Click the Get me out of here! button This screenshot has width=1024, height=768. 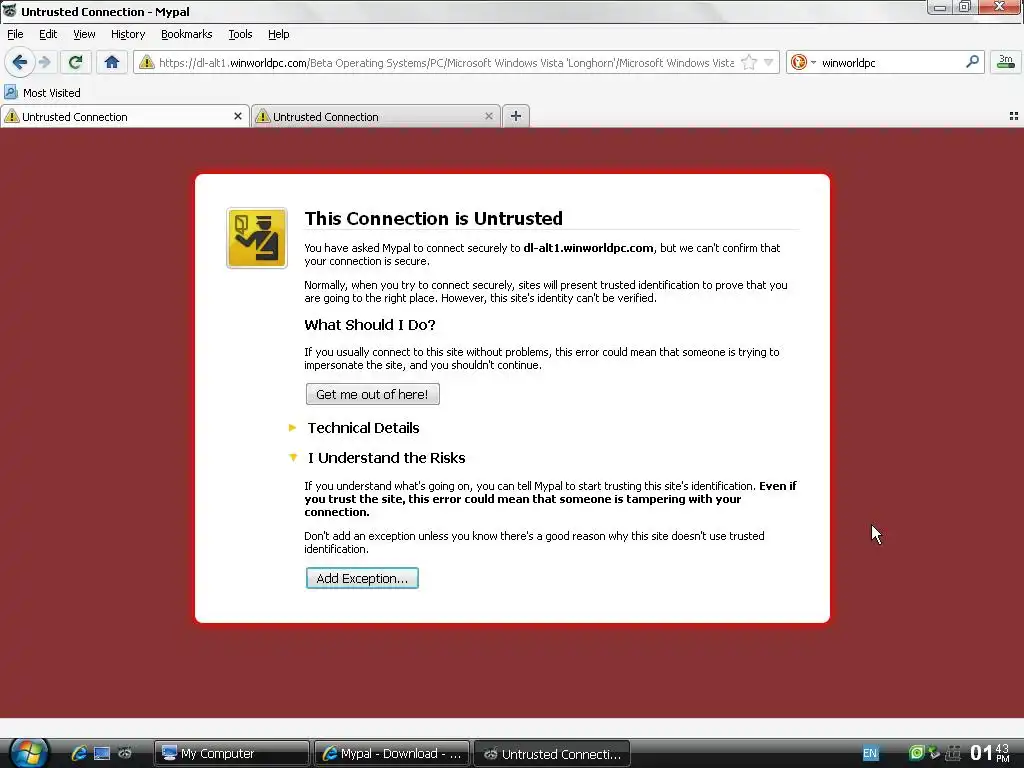[372, 394]
